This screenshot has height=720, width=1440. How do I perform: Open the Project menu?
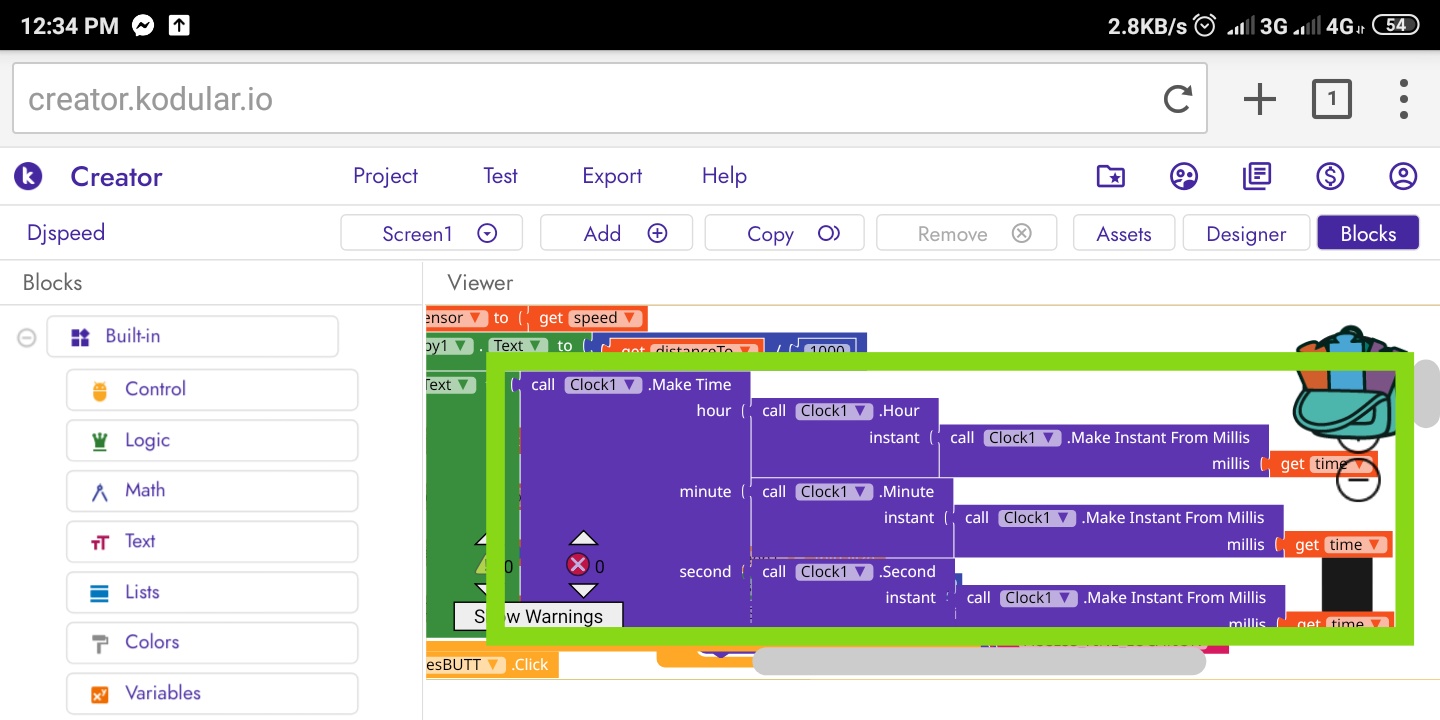coord(385,176)
